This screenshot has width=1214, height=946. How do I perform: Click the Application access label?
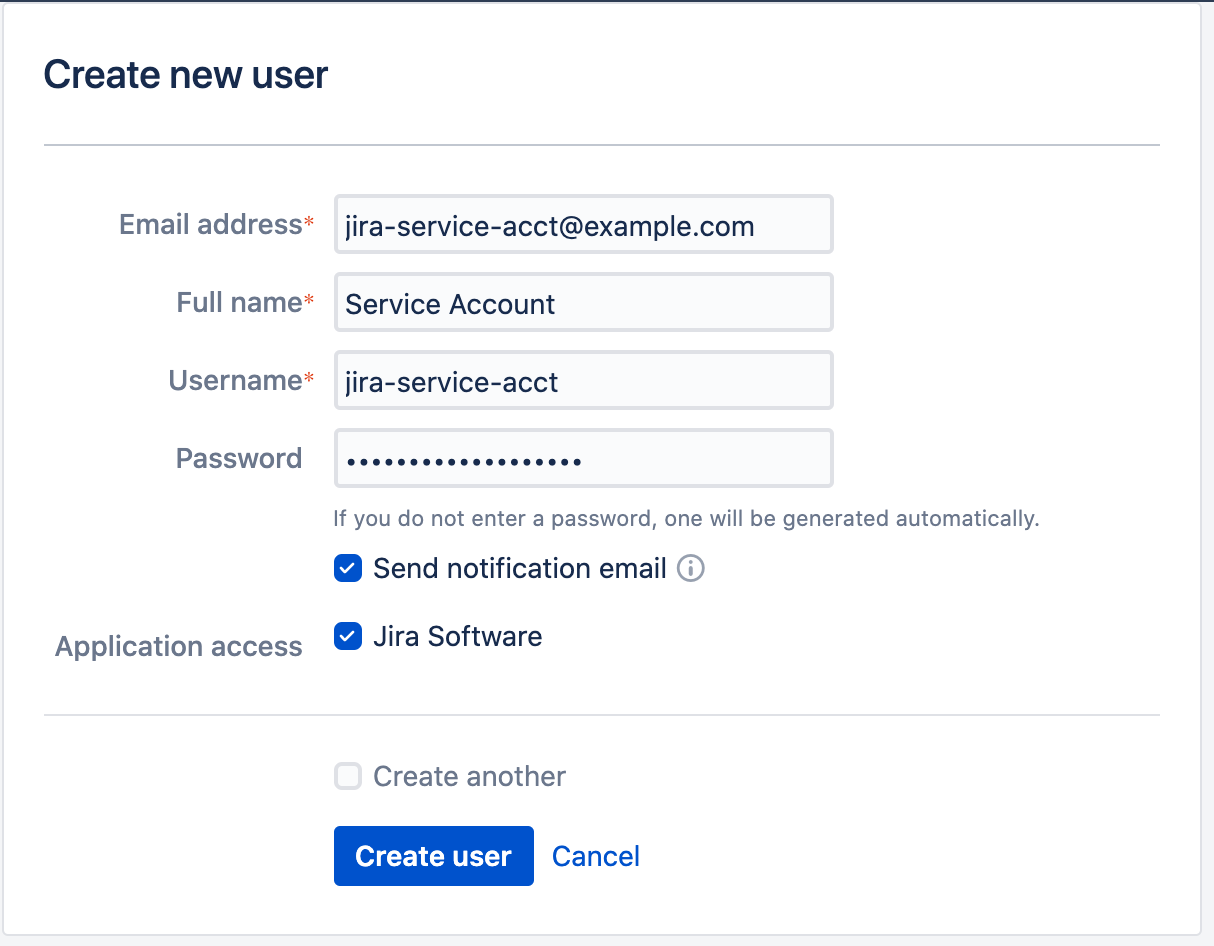tap(178, 646)
